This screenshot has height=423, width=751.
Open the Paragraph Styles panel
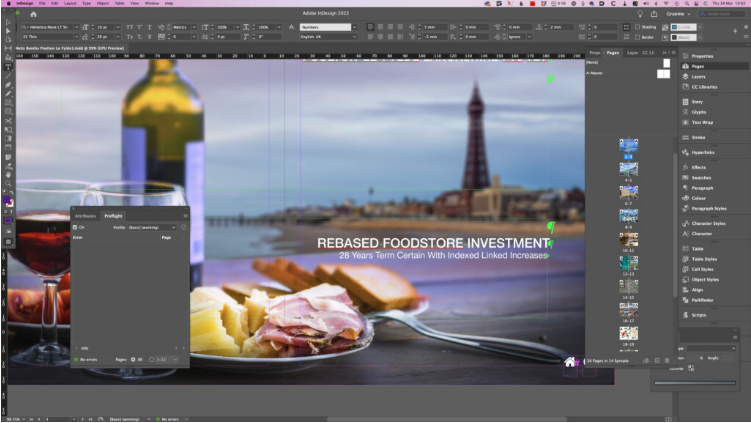pyautogui.click(x=708, y=208)
